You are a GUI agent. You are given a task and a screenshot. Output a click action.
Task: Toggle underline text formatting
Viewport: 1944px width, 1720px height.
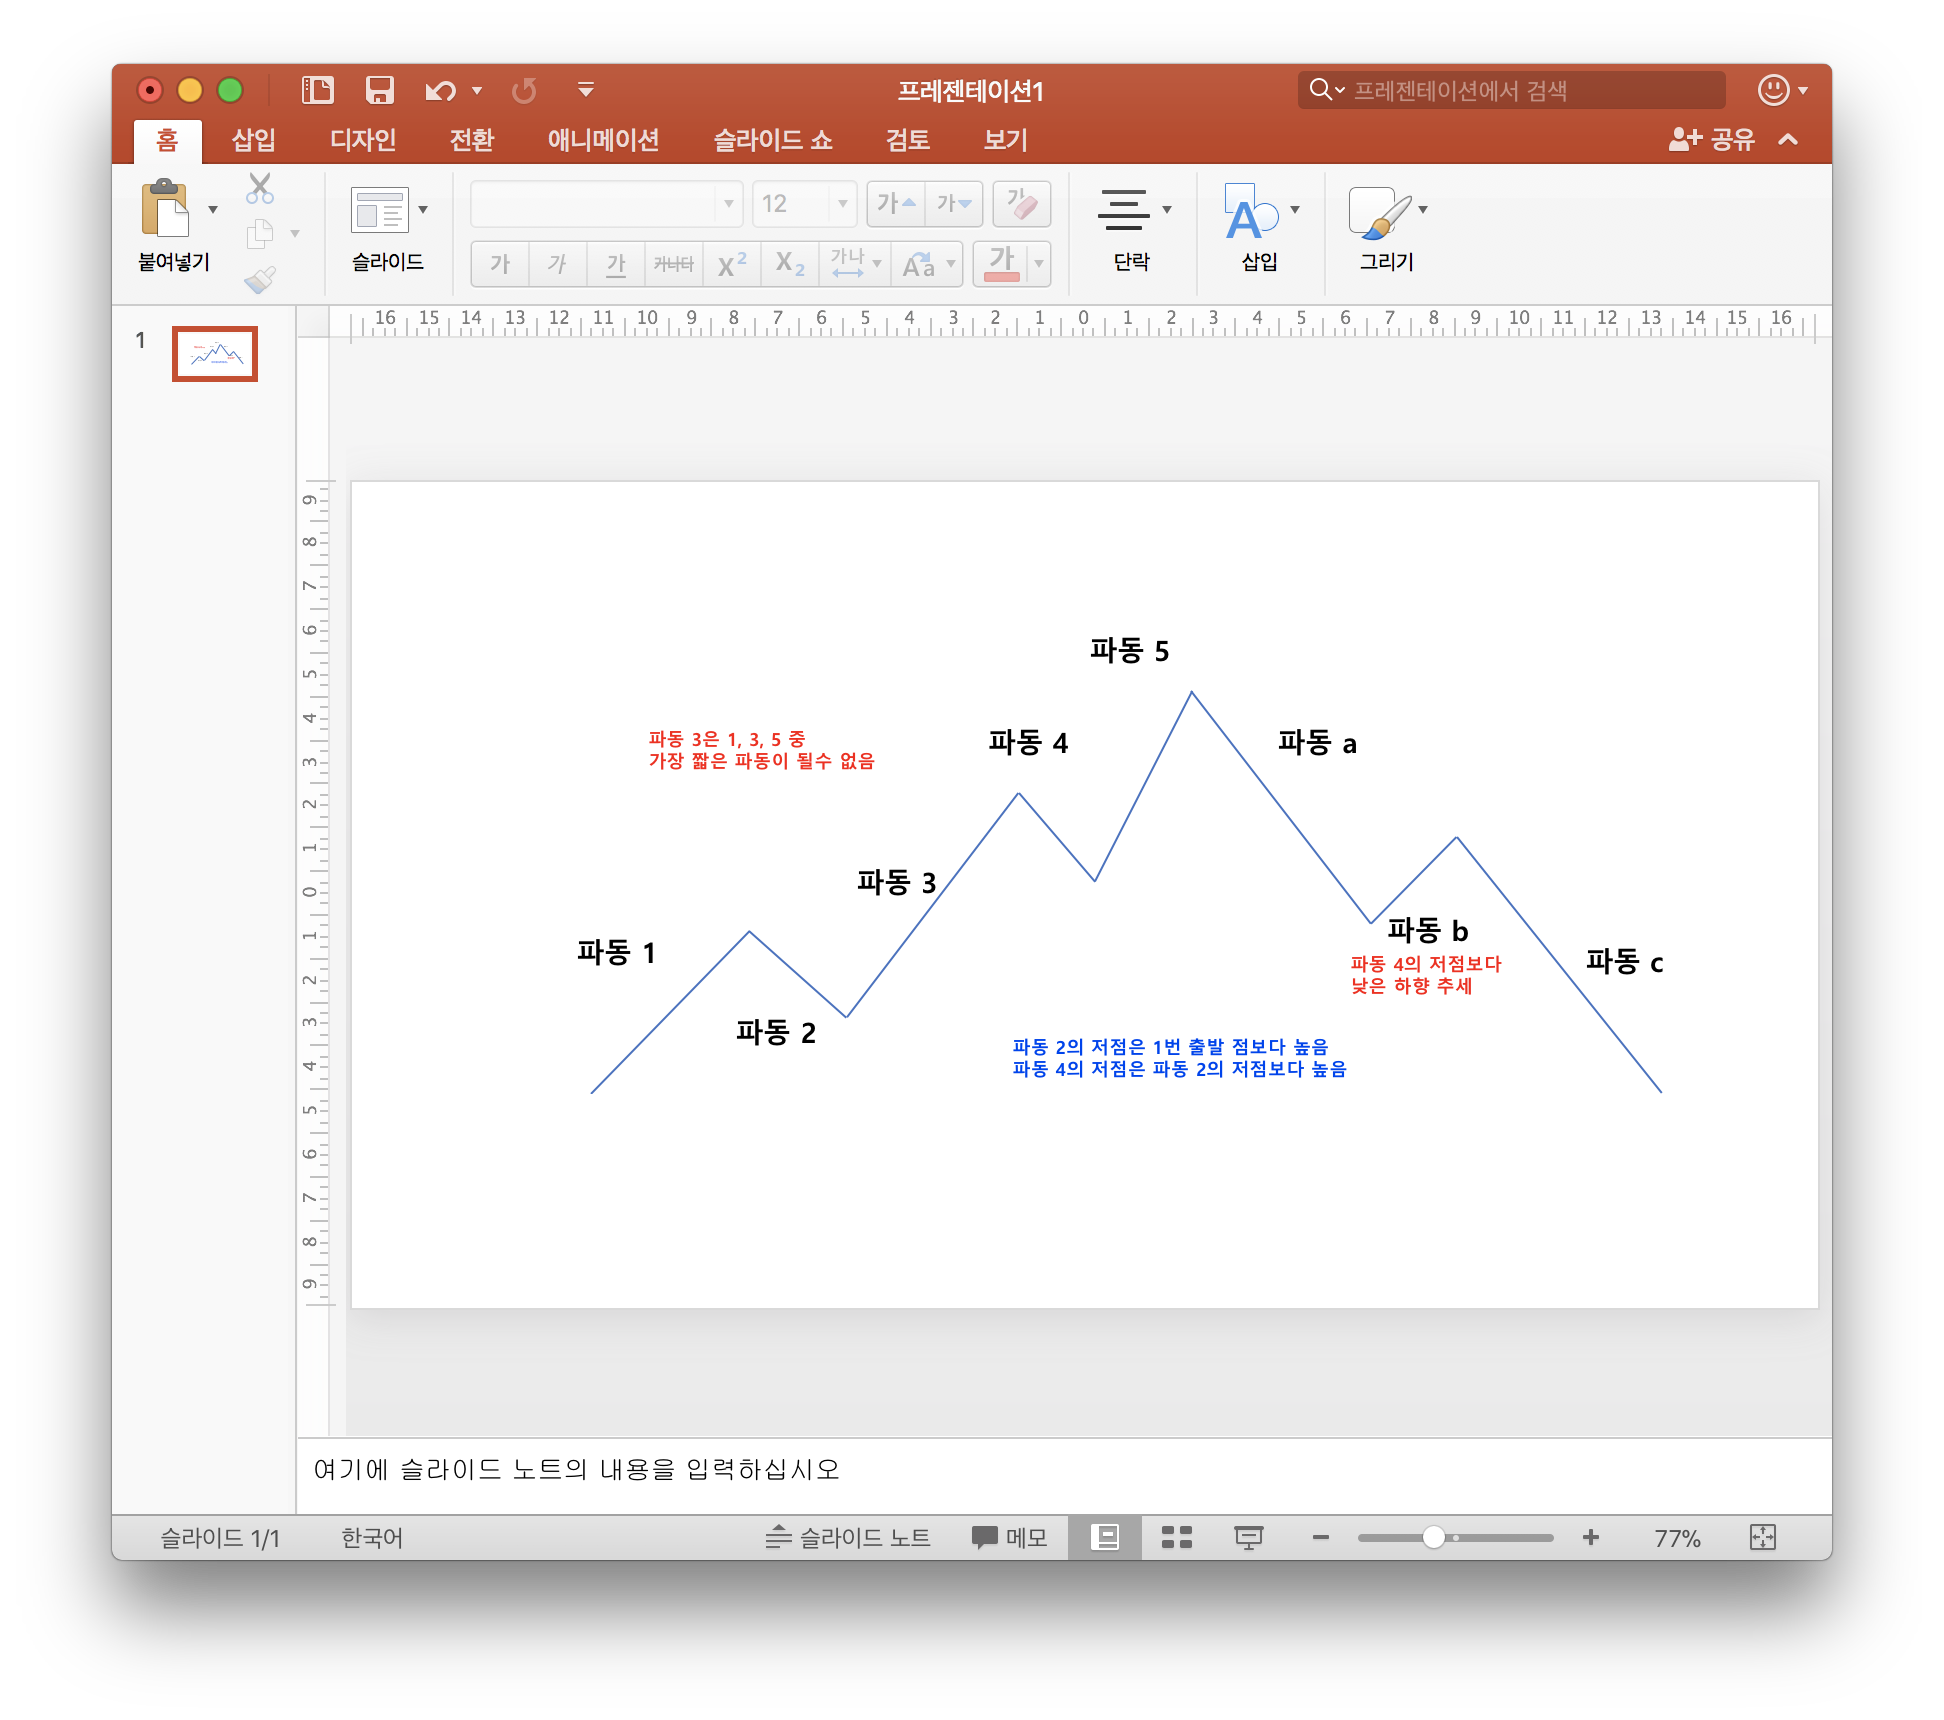pos(616,264)
